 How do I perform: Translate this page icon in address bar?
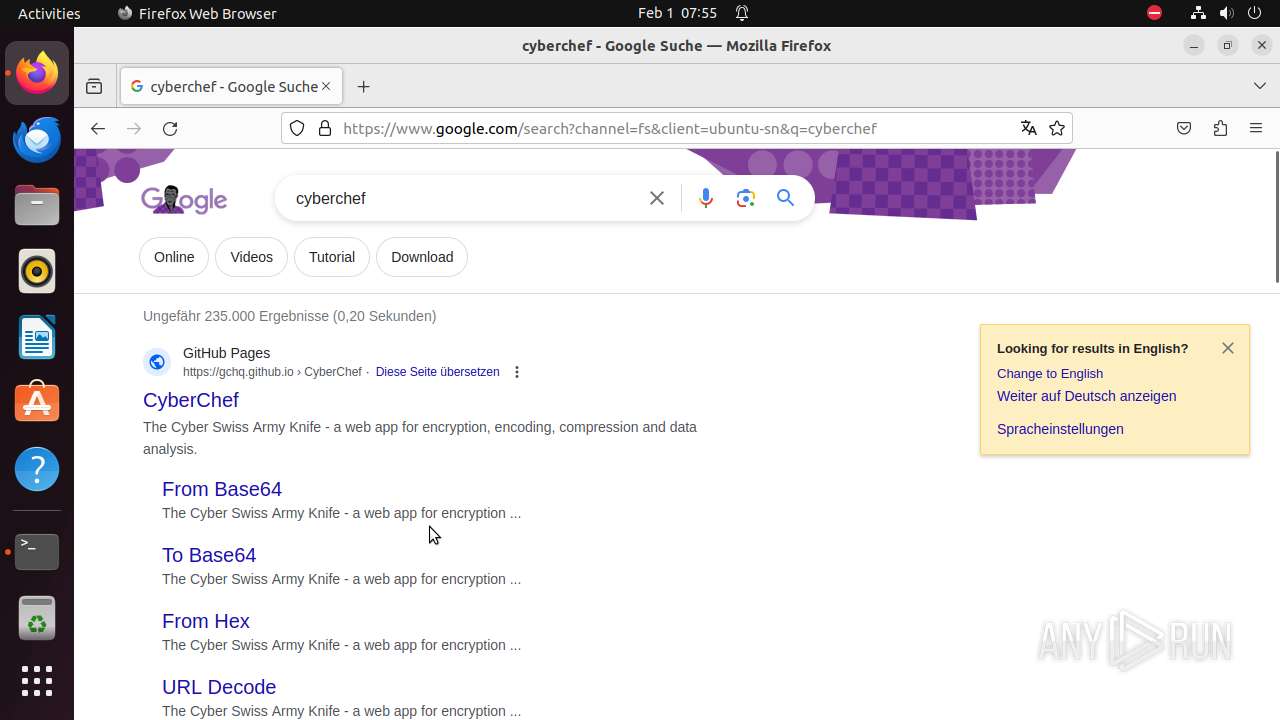(x=1028, y=128)
